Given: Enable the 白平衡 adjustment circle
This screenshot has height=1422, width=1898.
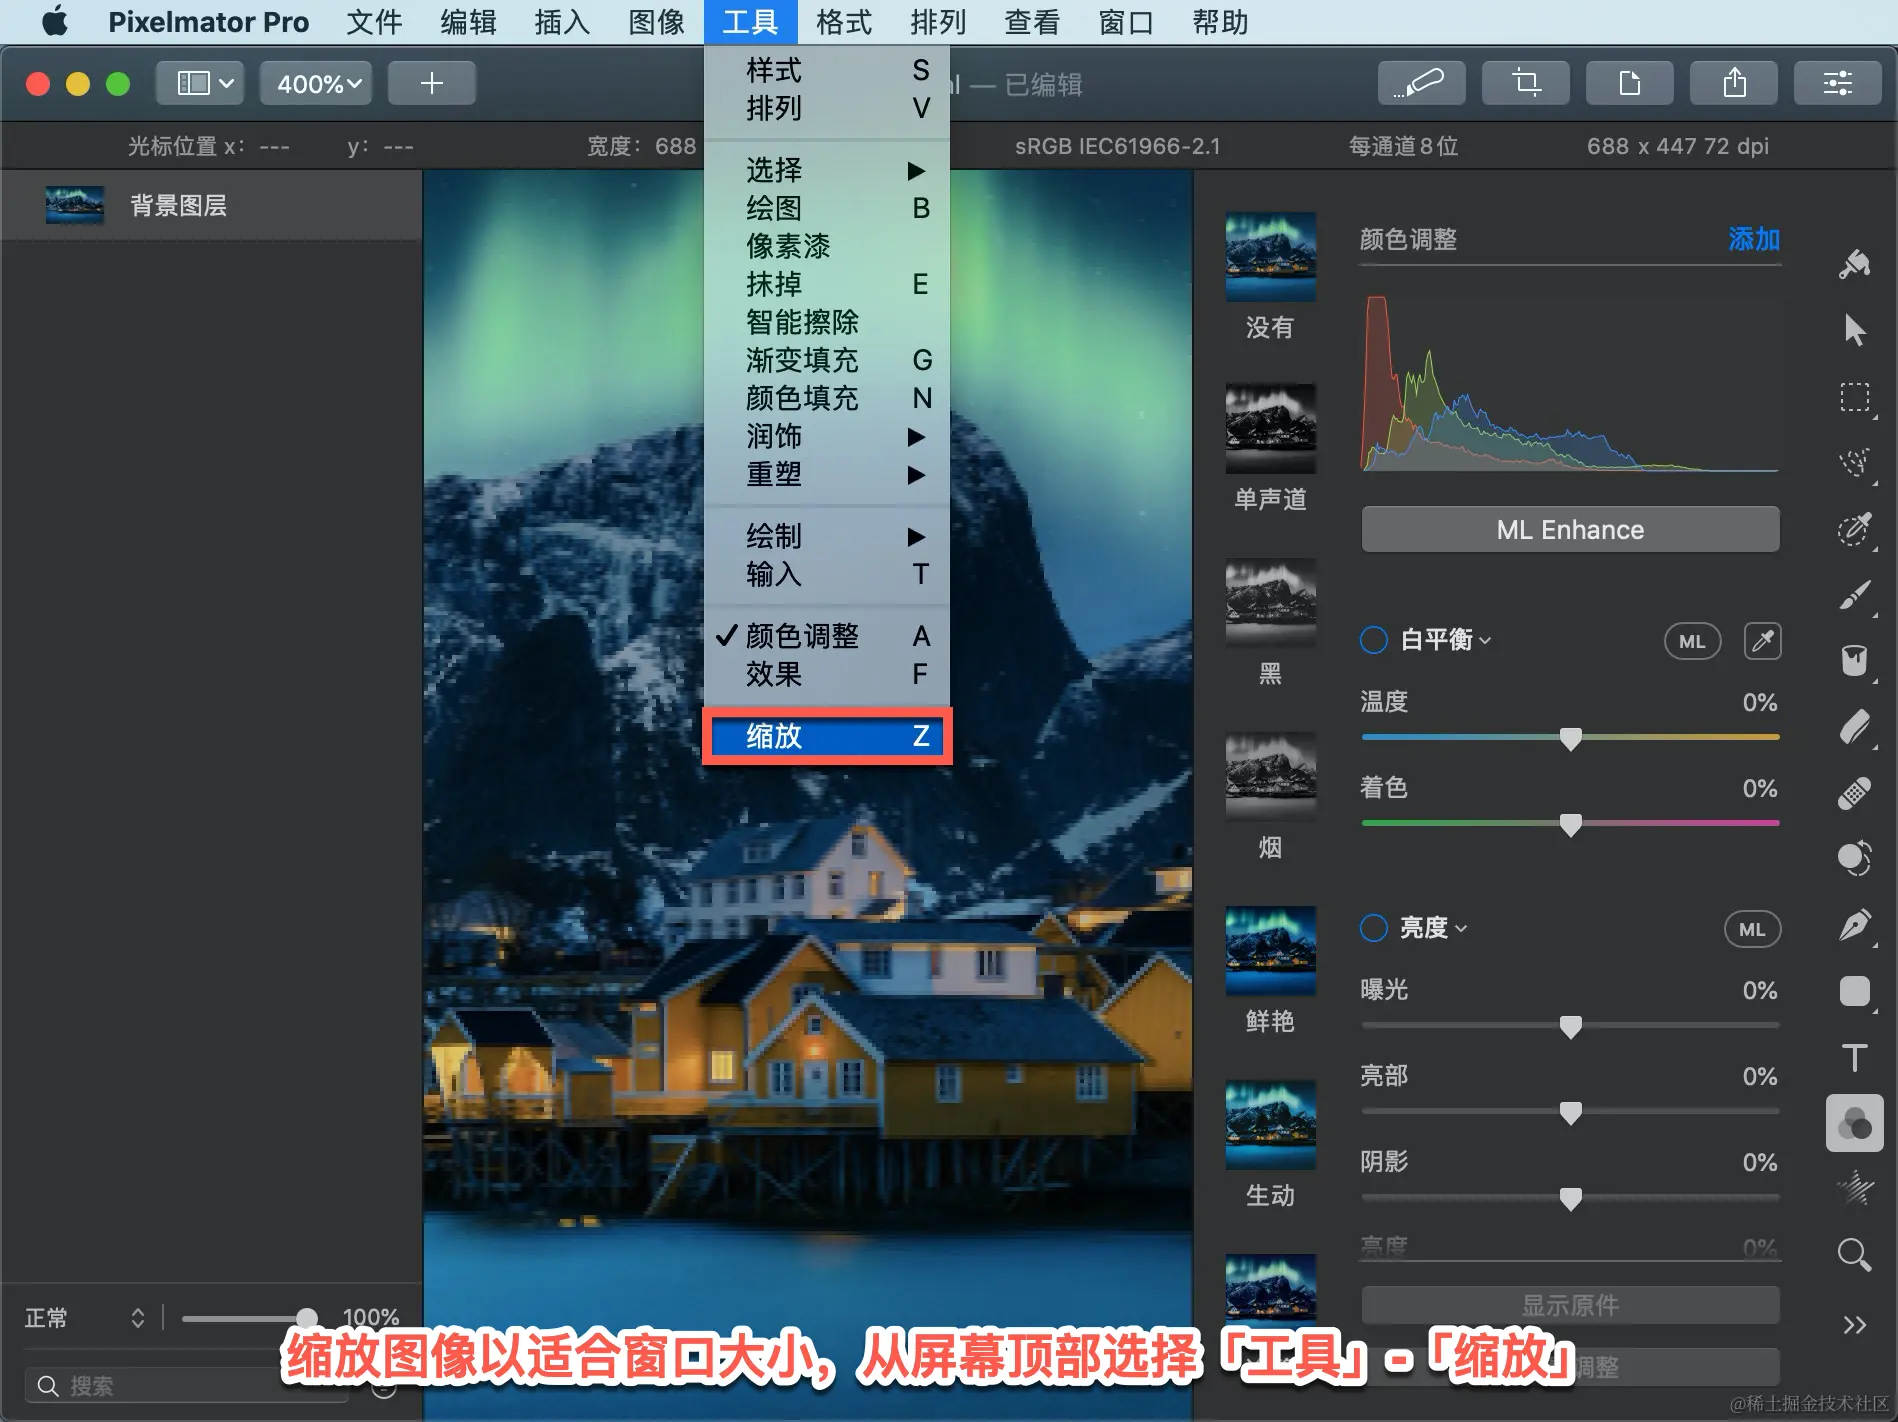Looking at the screenshot, I should point(1374,640).
